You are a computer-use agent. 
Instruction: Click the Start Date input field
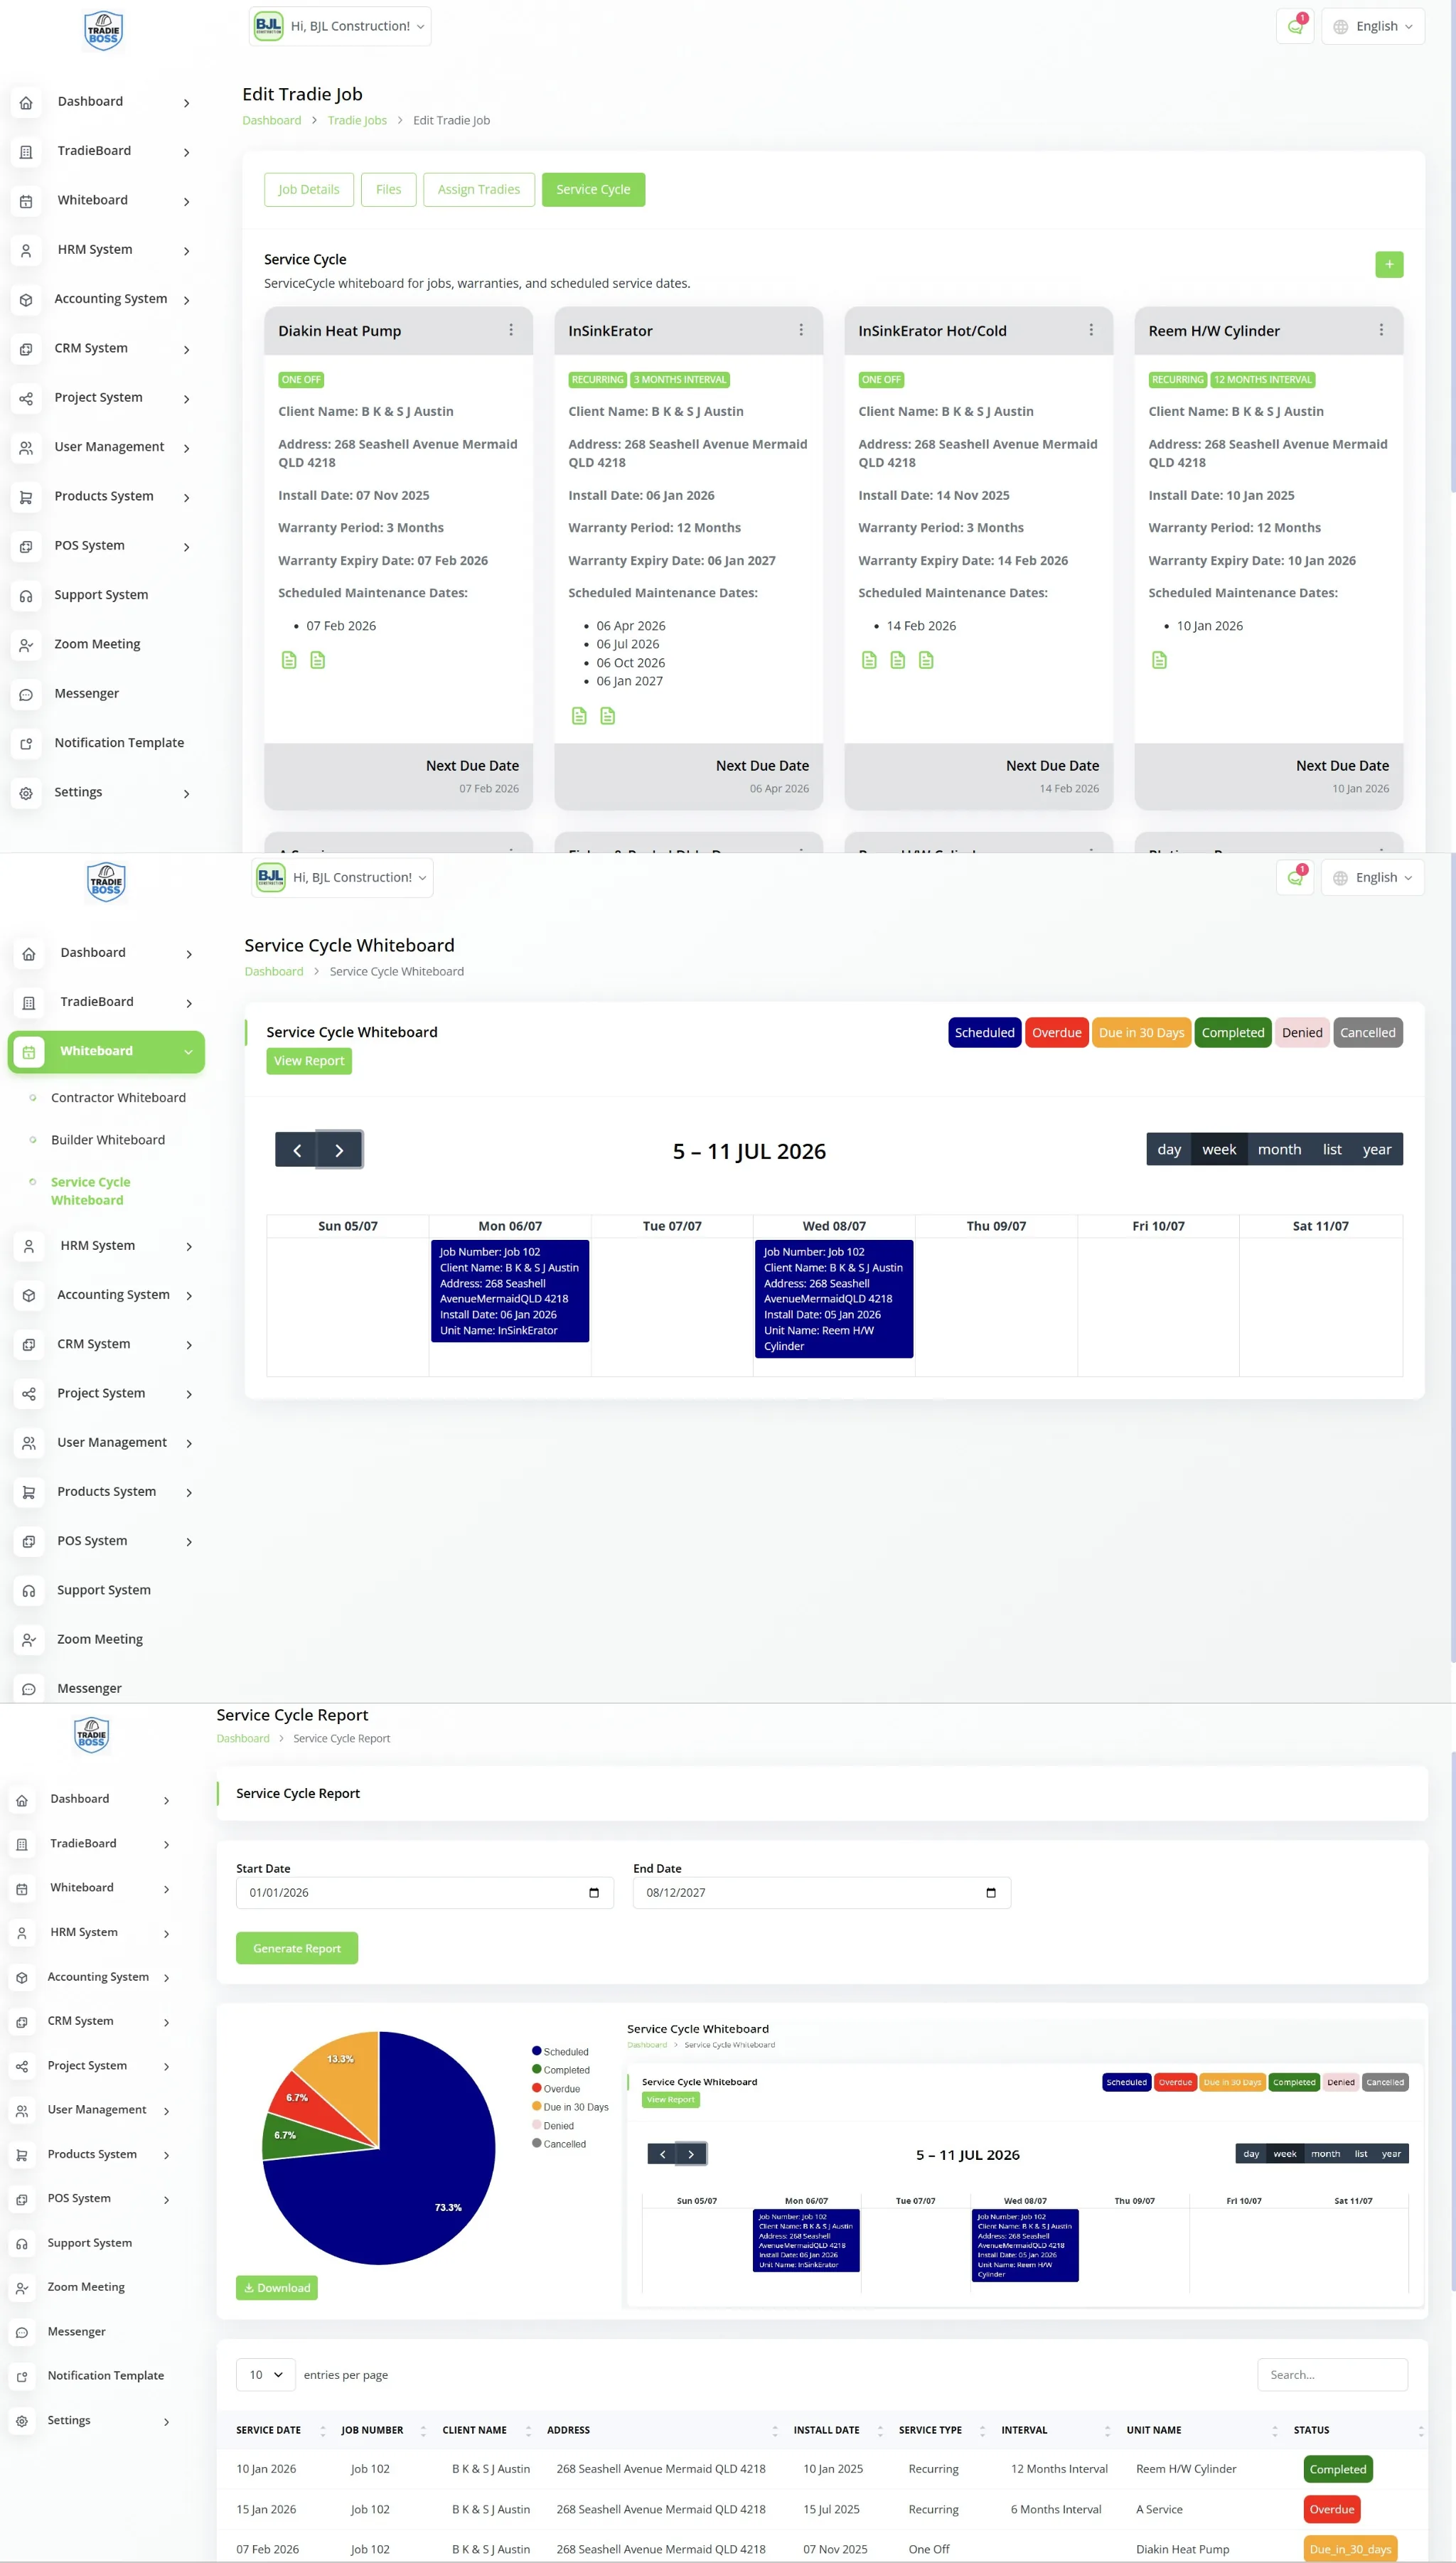(x=424, y=1892)
